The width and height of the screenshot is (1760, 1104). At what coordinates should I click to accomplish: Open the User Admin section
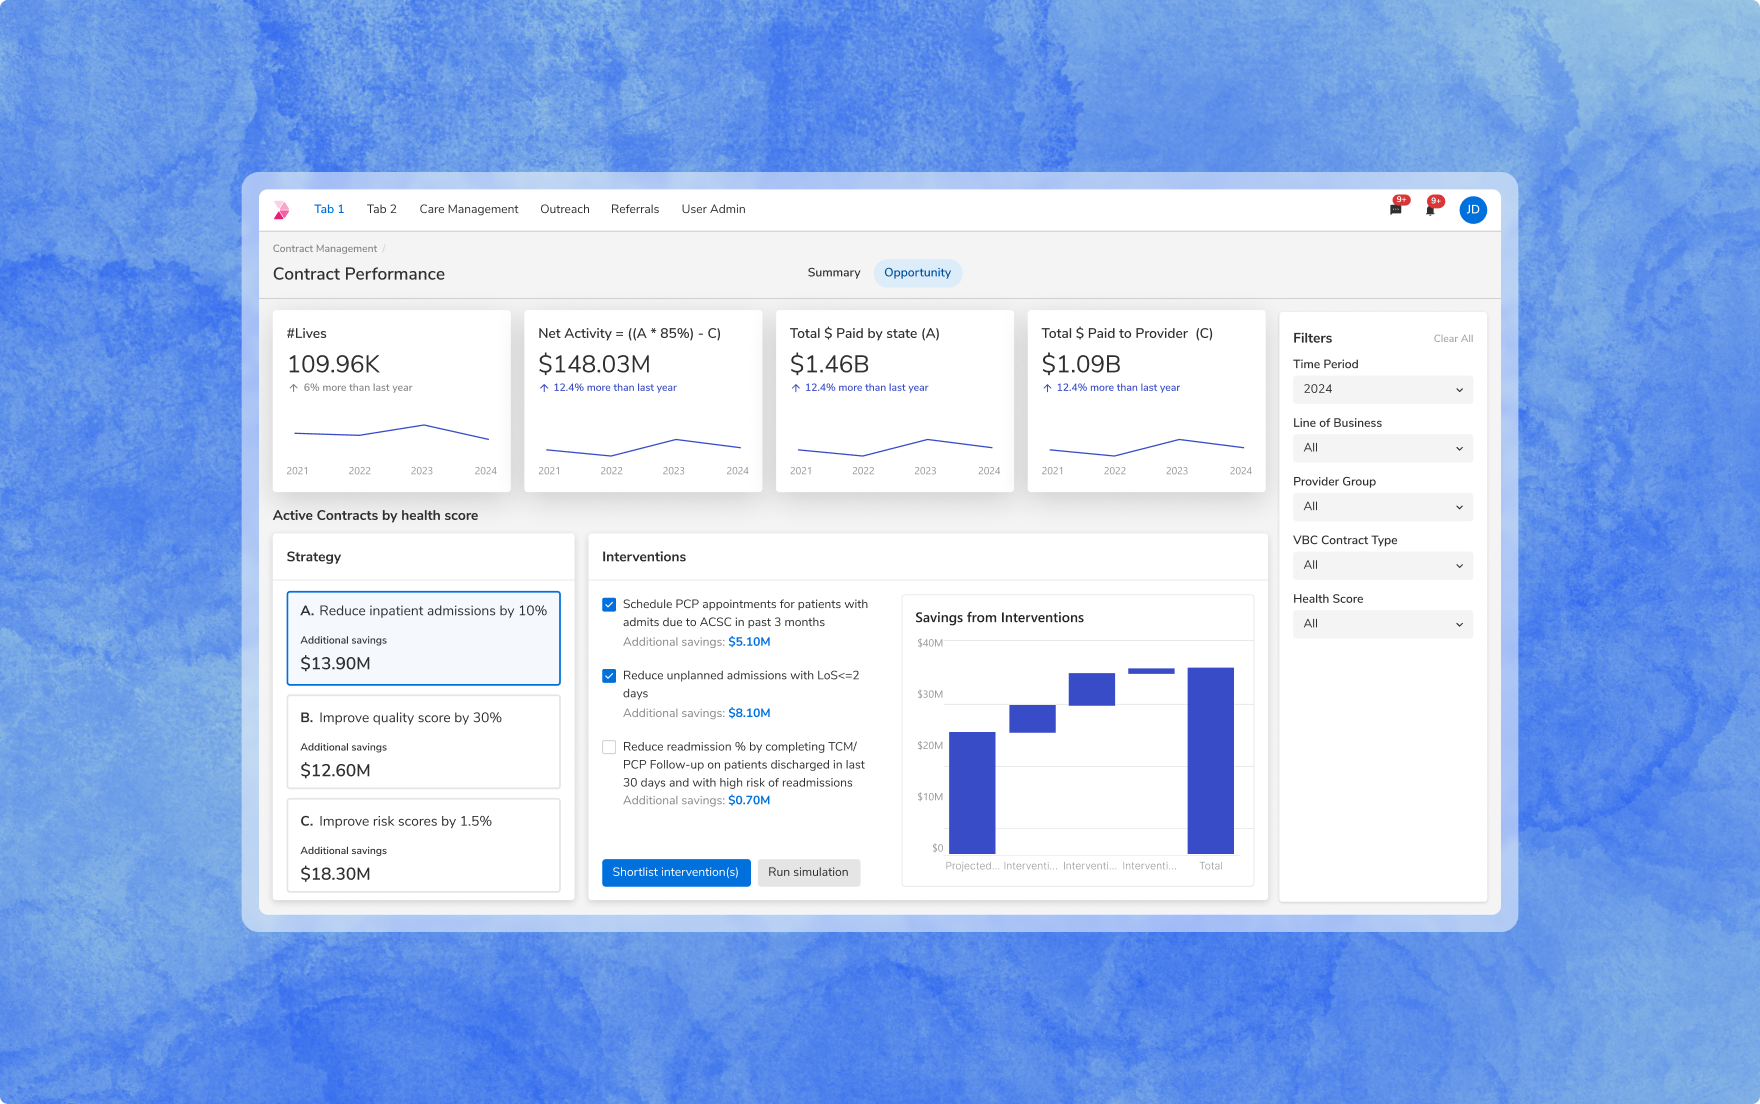[714, 209]
